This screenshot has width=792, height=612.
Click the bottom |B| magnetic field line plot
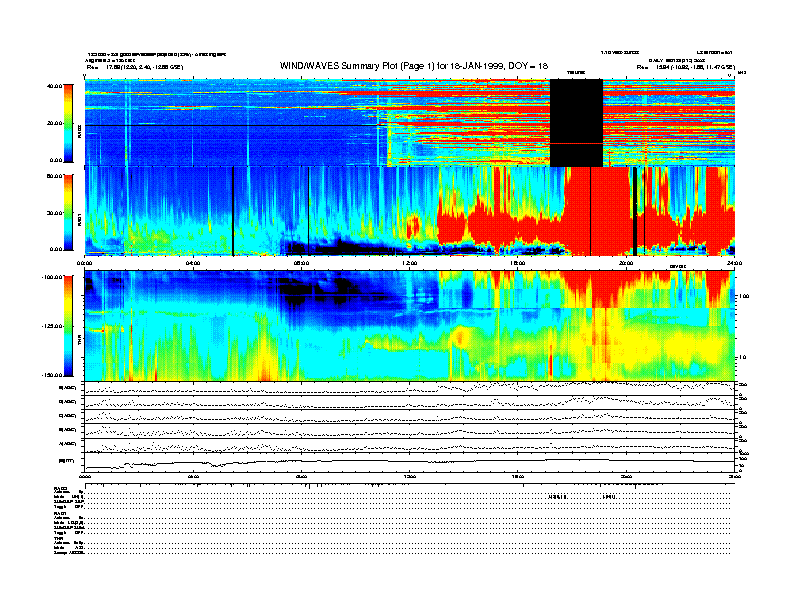[x=410, y=463]
